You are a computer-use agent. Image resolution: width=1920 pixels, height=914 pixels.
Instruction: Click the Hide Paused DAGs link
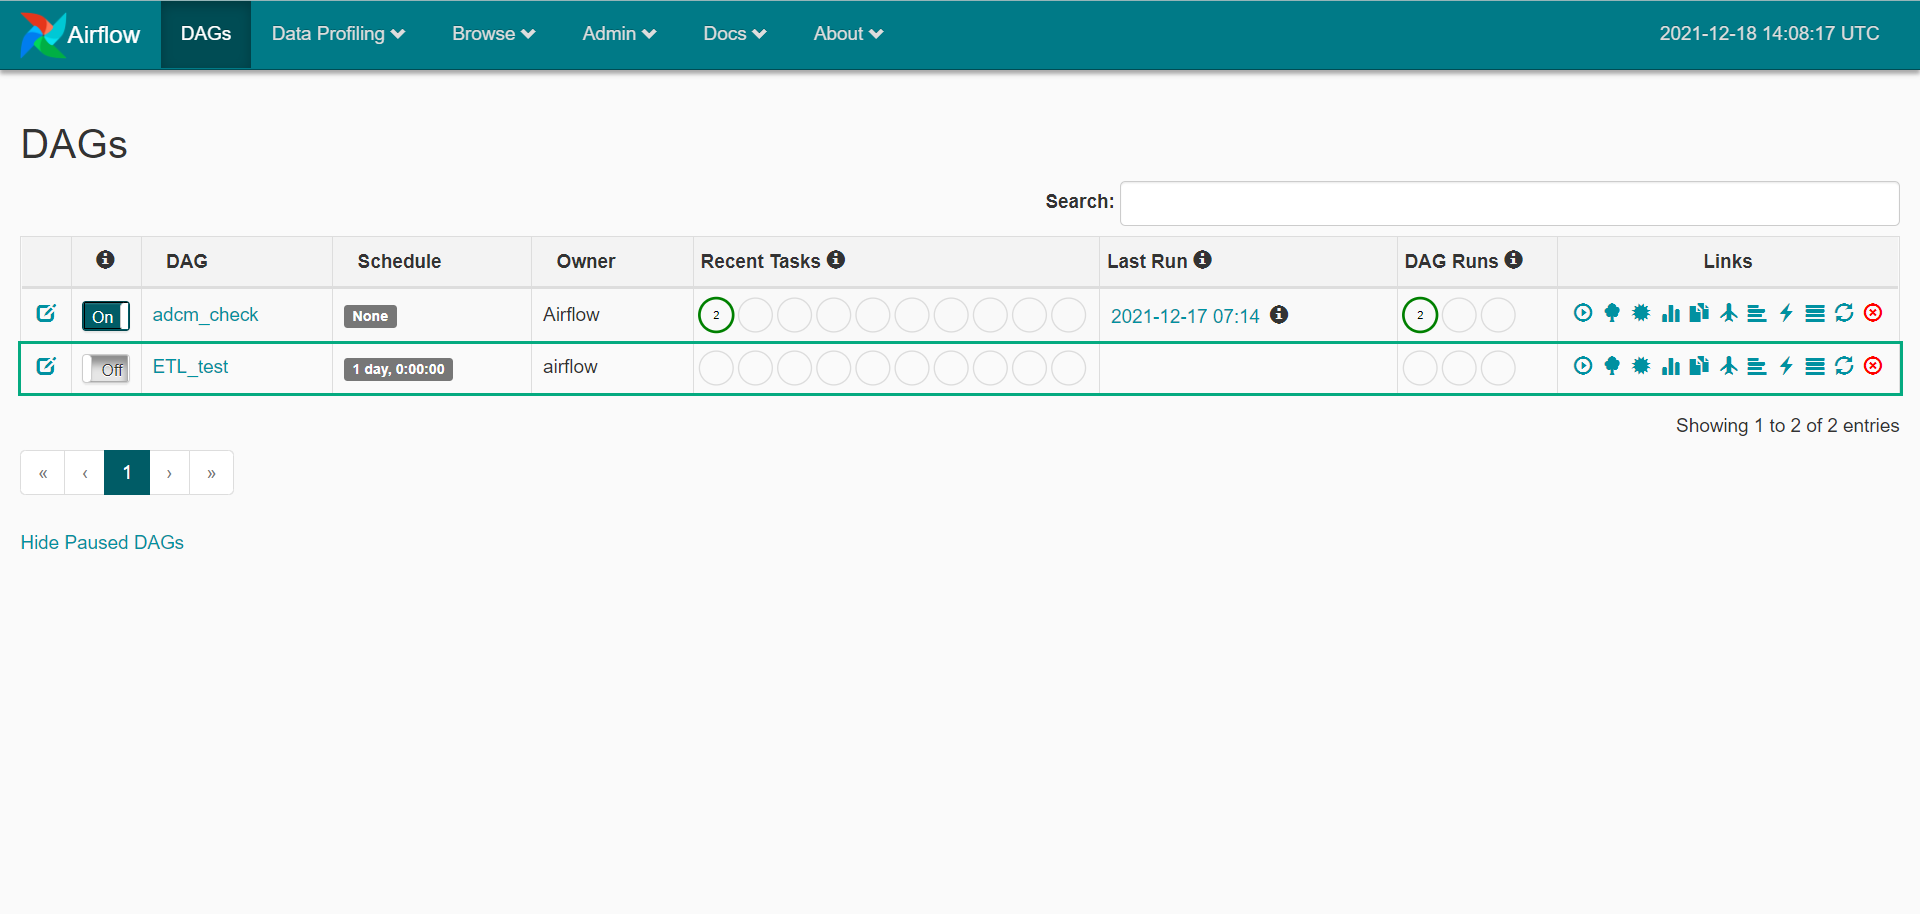(102, 542)
